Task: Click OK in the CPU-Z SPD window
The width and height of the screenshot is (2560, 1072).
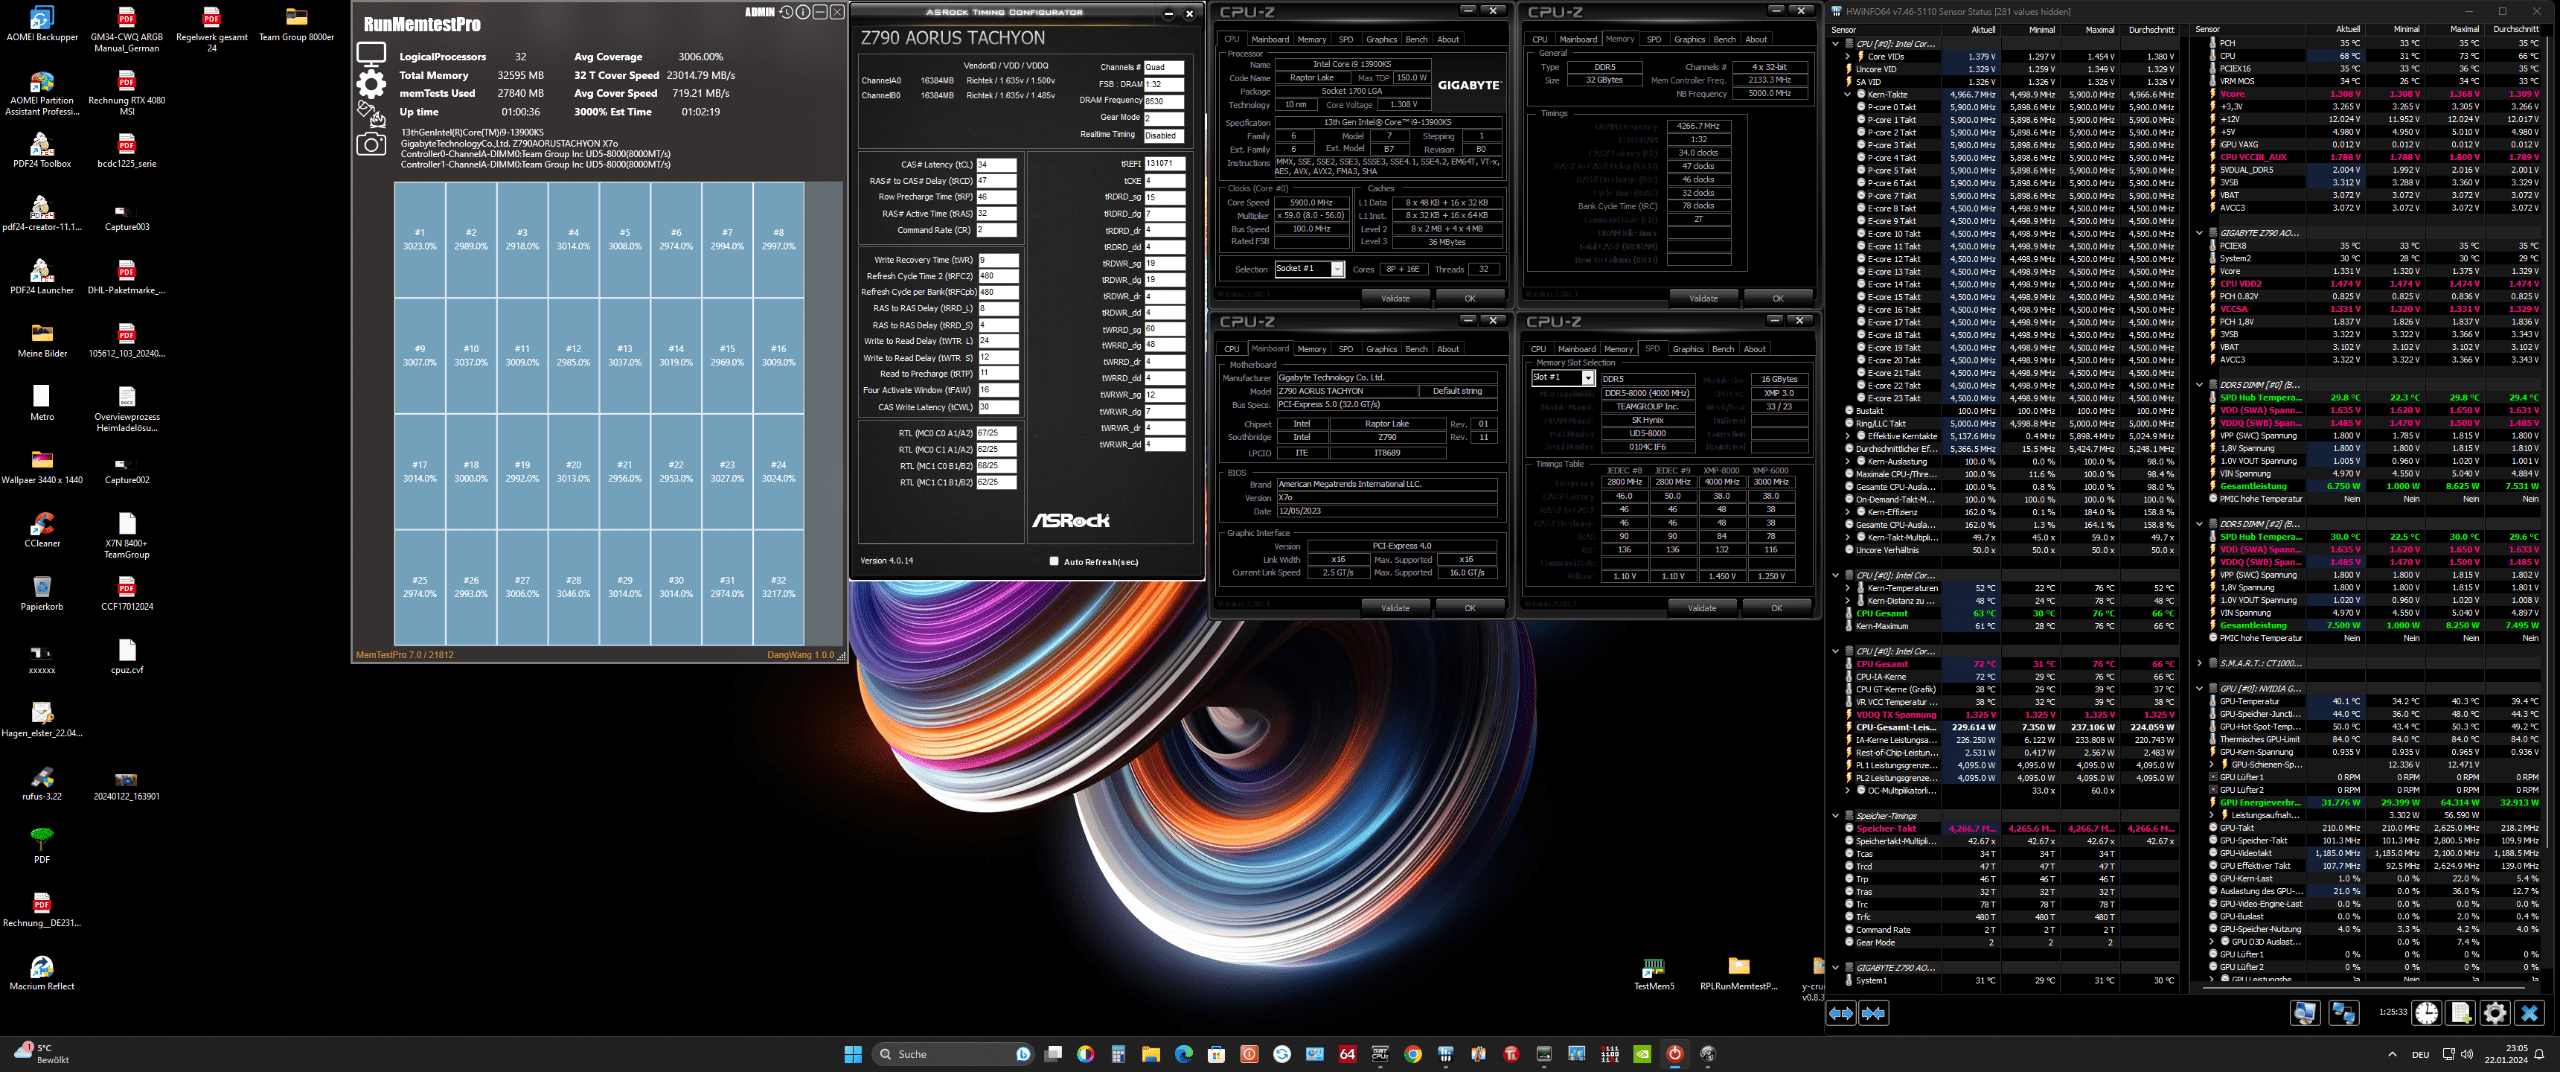Action: coord(1777,607)
